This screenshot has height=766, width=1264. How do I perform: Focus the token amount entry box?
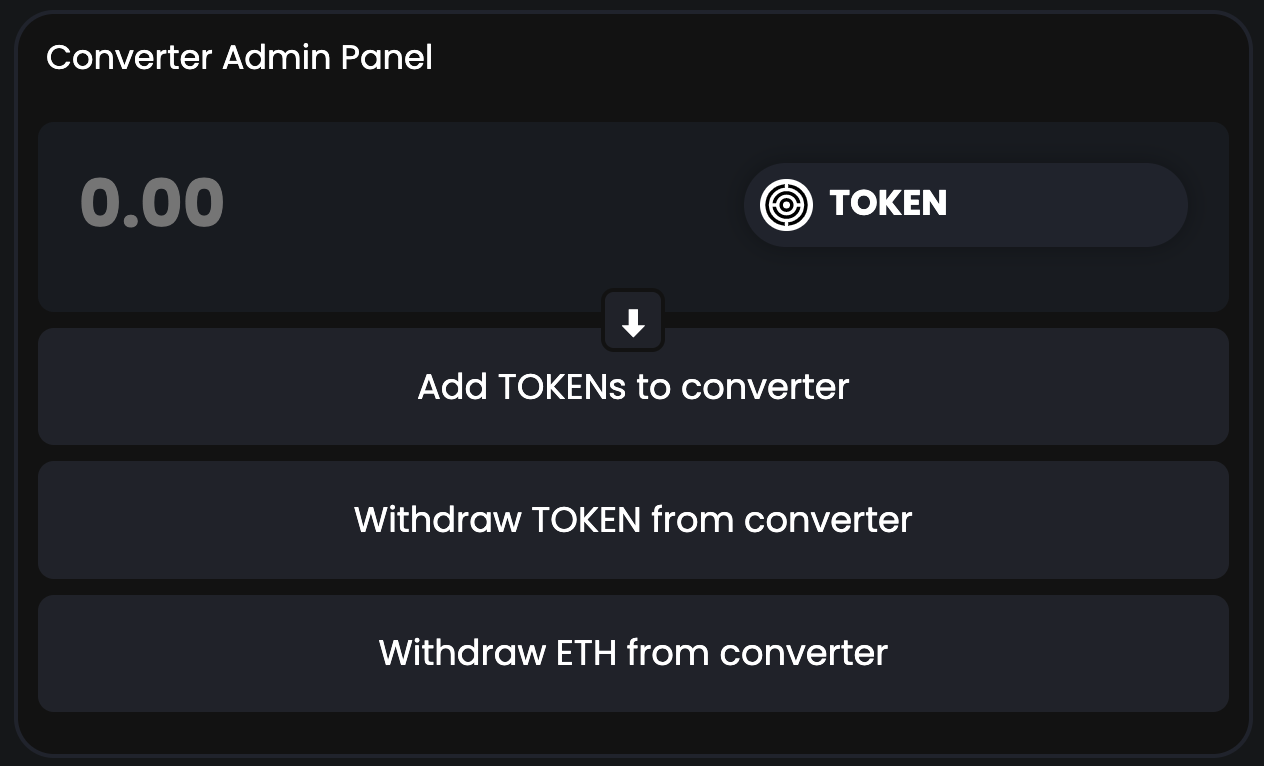(x=300, y=204)
